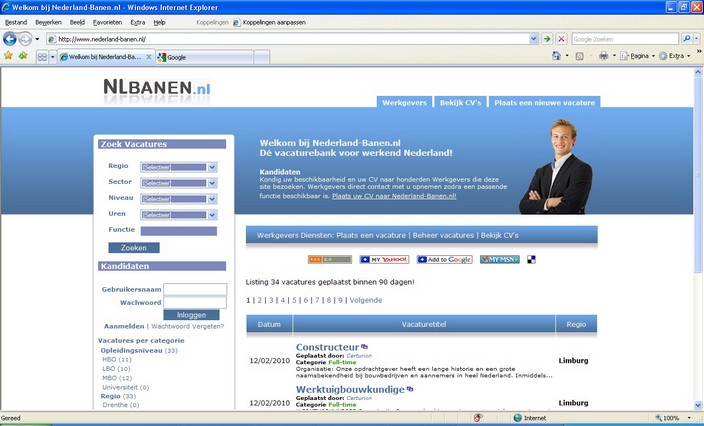Click the red Stop loading icon

(x=561, y=39)
